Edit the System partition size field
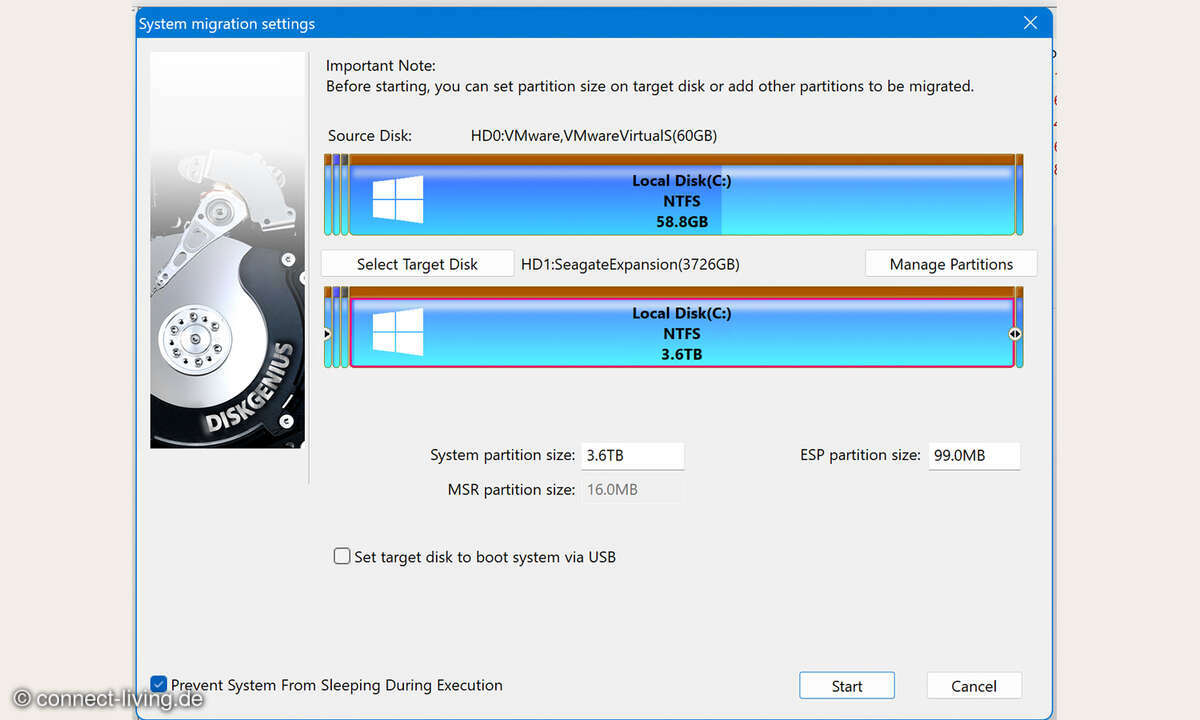 pos(632,455)
